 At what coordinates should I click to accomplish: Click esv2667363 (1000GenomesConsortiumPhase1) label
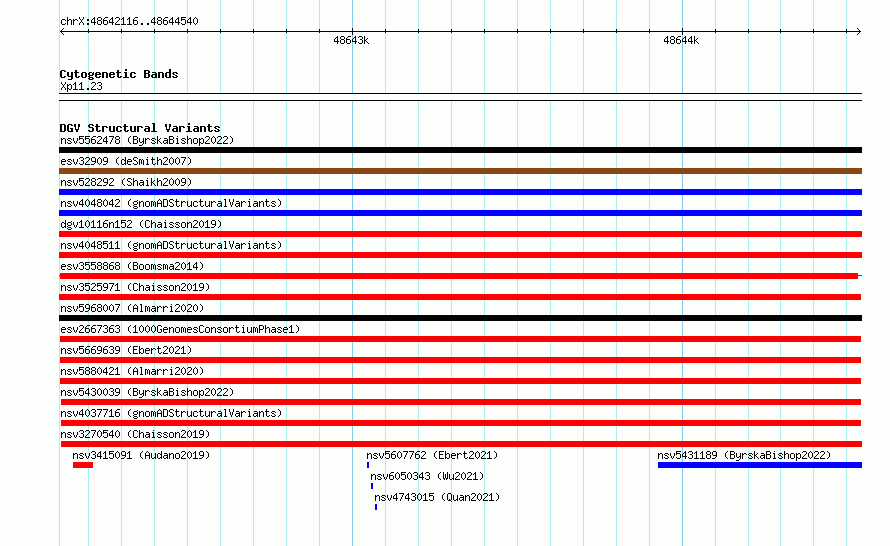click(x=180, y=329)
